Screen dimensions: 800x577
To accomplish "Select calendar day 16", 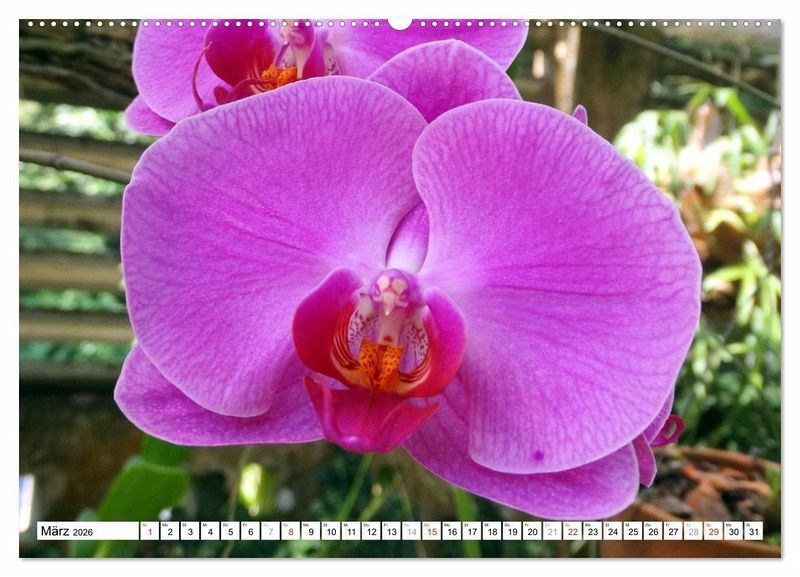I will pos(452,531).
